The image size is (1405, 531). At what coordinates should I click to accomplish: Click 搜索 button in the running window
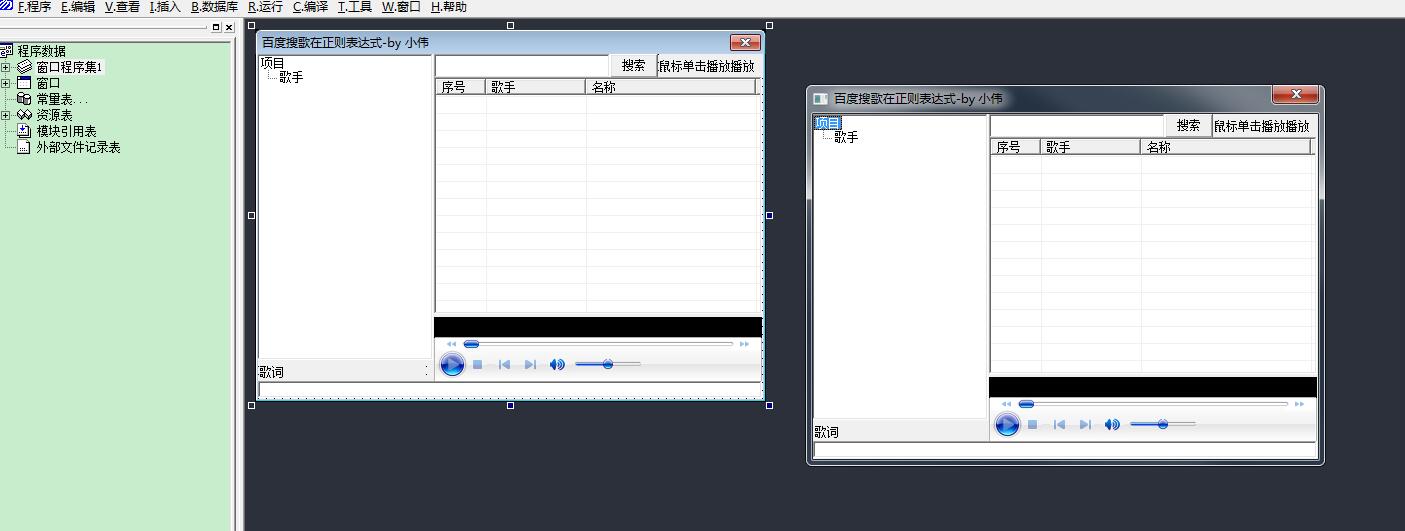pos(1188,126)
